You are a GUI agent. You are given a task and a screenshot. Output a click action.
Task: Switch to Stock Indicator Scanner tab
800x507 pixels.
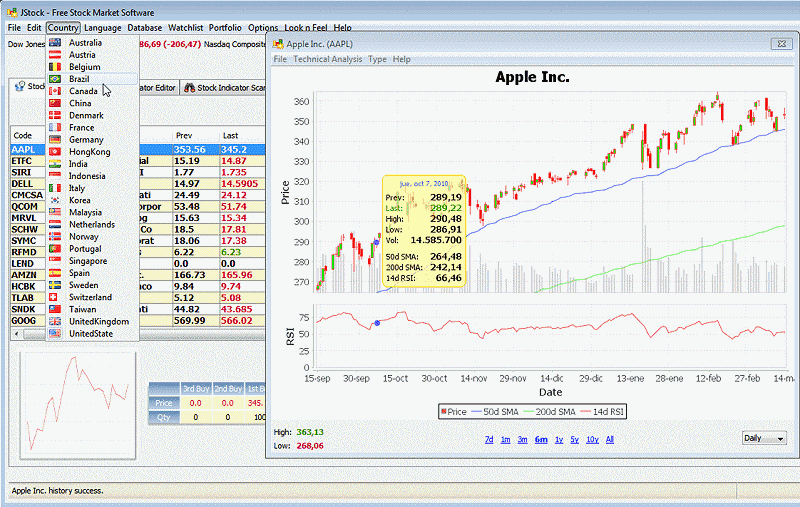coord(223,88)
